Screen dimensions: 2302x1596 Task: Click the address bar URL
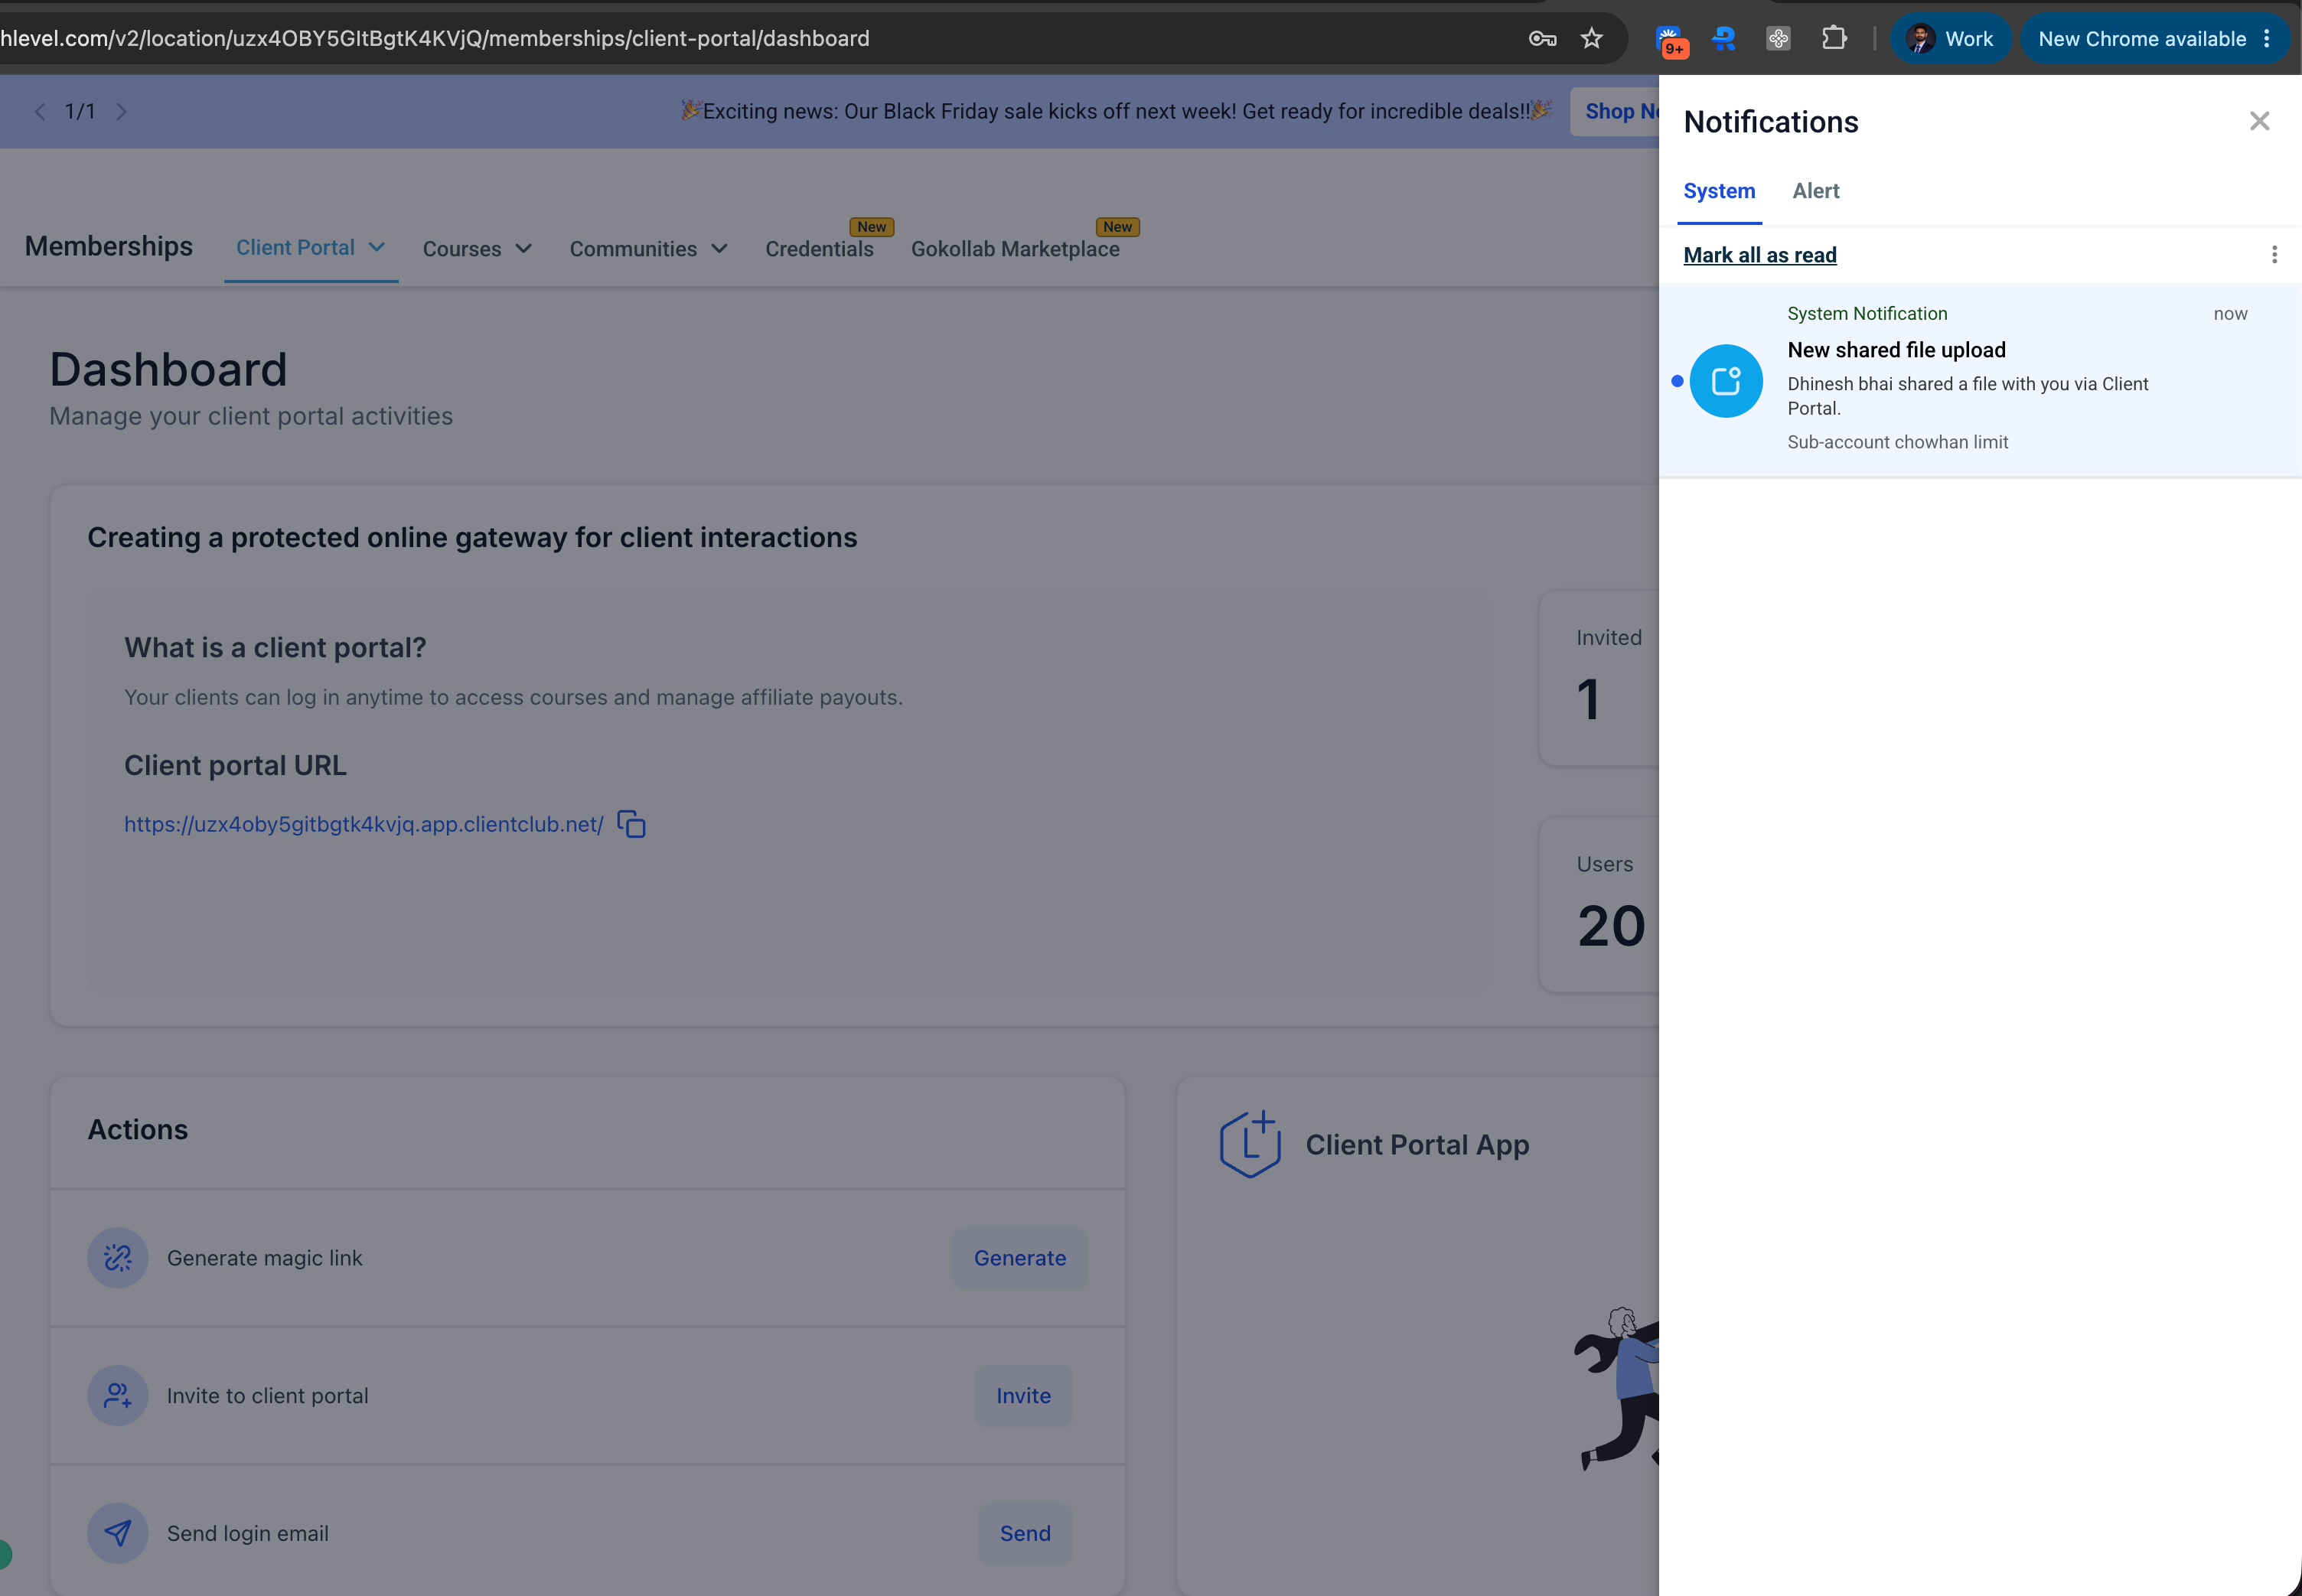click(435, 39)
